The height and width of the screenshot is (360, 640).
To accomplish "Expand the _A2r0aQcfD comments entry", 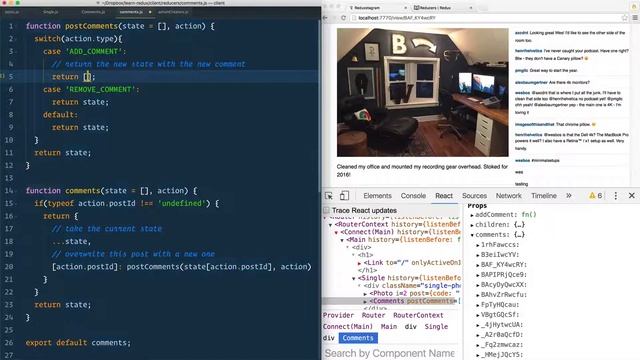I will pyautogui.click(x=478, y=335).
